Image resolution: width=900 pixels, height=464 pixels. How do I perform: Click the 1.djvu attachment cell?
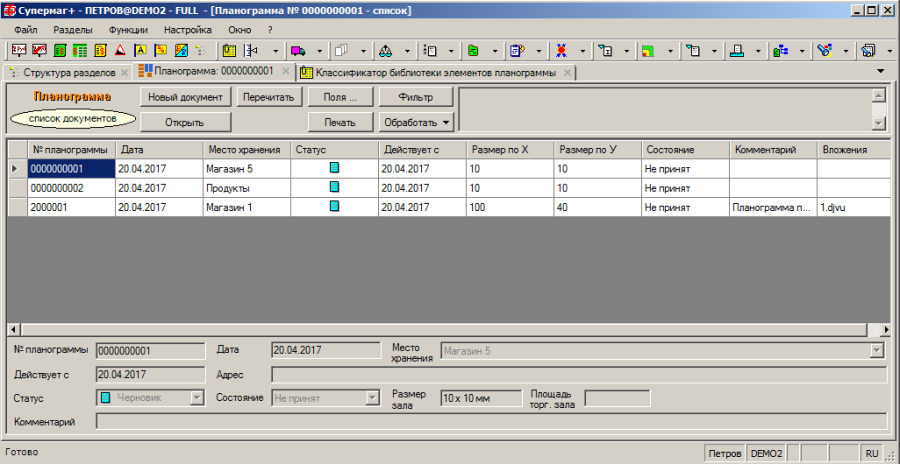pos(854,207)
